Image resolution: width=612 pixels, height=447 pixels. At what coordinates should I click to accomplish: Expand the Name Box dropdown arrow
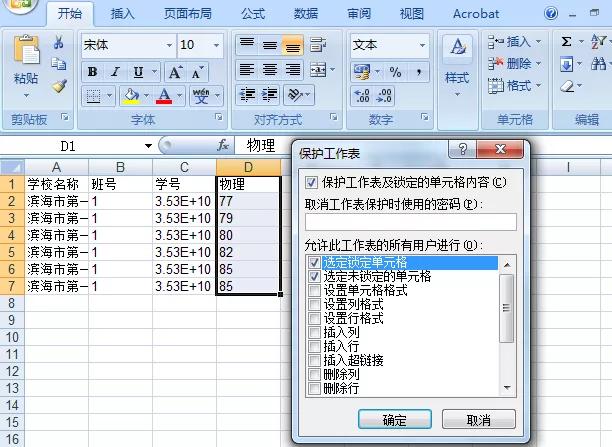pos(148,146)
